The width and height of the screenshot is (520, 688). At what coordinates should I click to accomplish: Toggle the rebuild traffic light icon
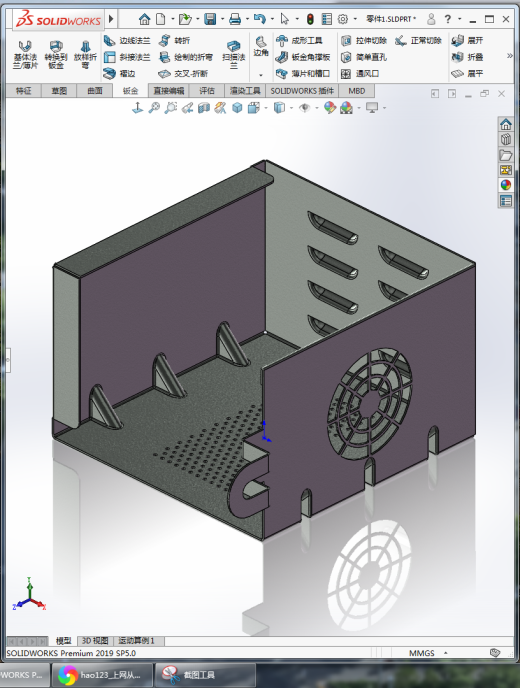pyautogui.click(x=310, y=19)
